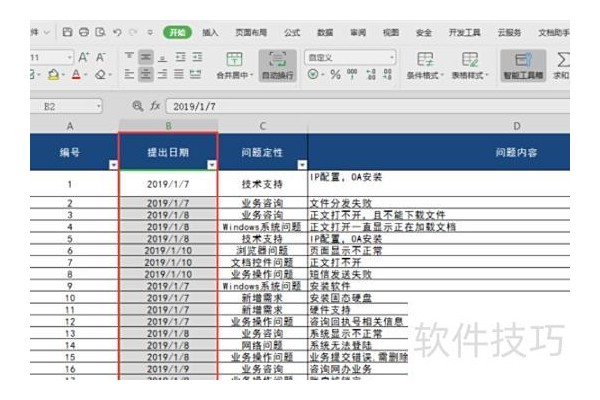This screenshot has height=400, width=600.
Task: Align text left
Action: pyautogui.click(x=129, y=74)
